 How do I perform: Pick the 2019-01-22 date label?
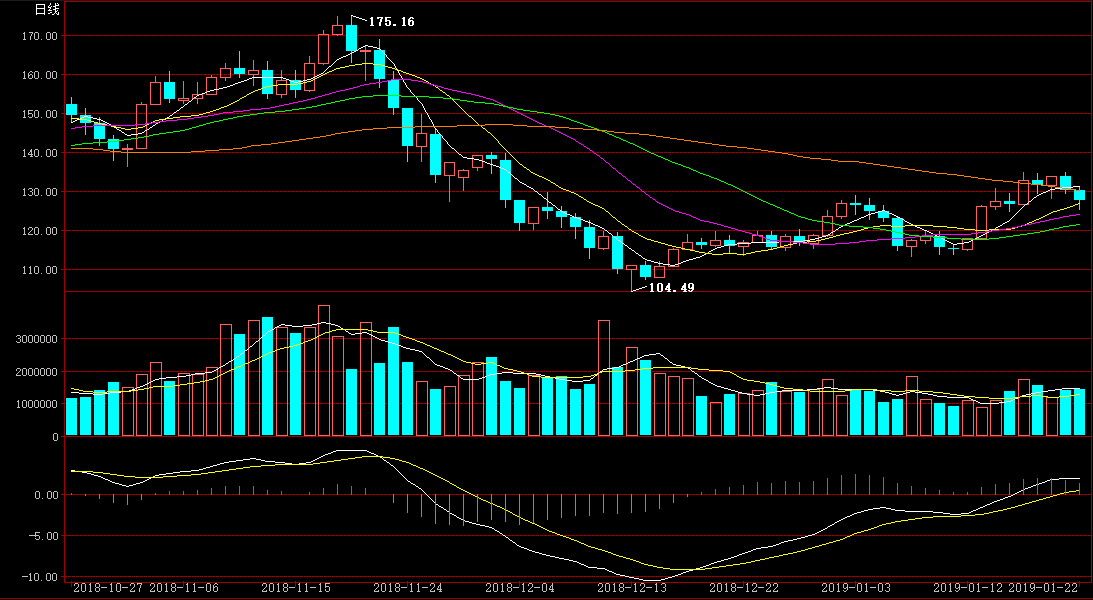[1044, 587]
